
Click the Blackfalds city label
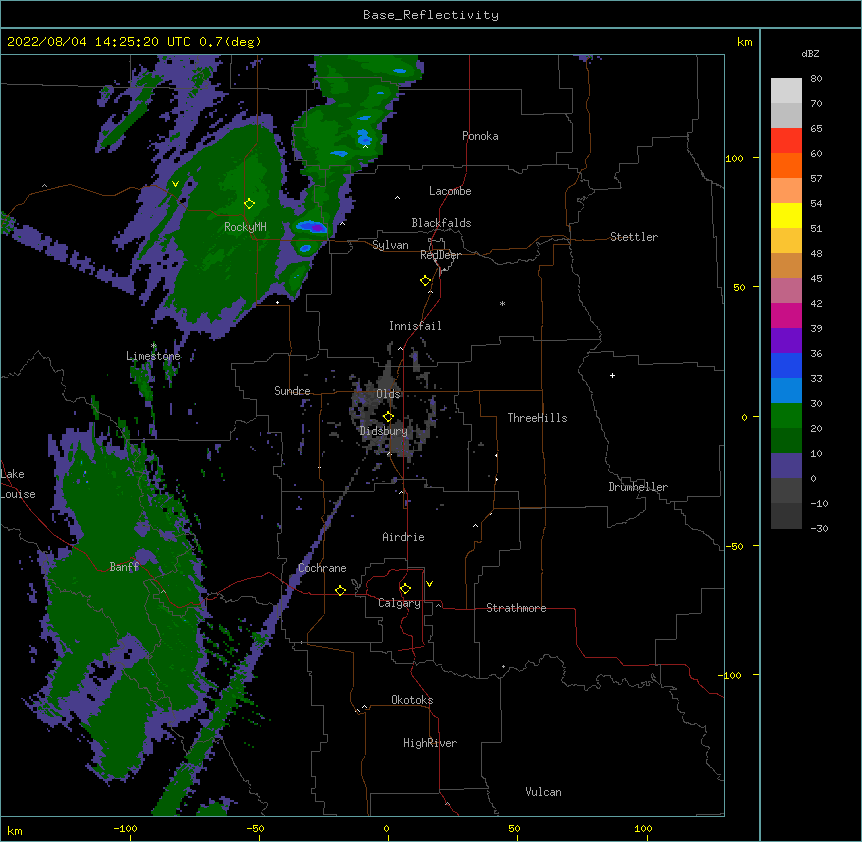pyautogui.click(x=441, y=223)
